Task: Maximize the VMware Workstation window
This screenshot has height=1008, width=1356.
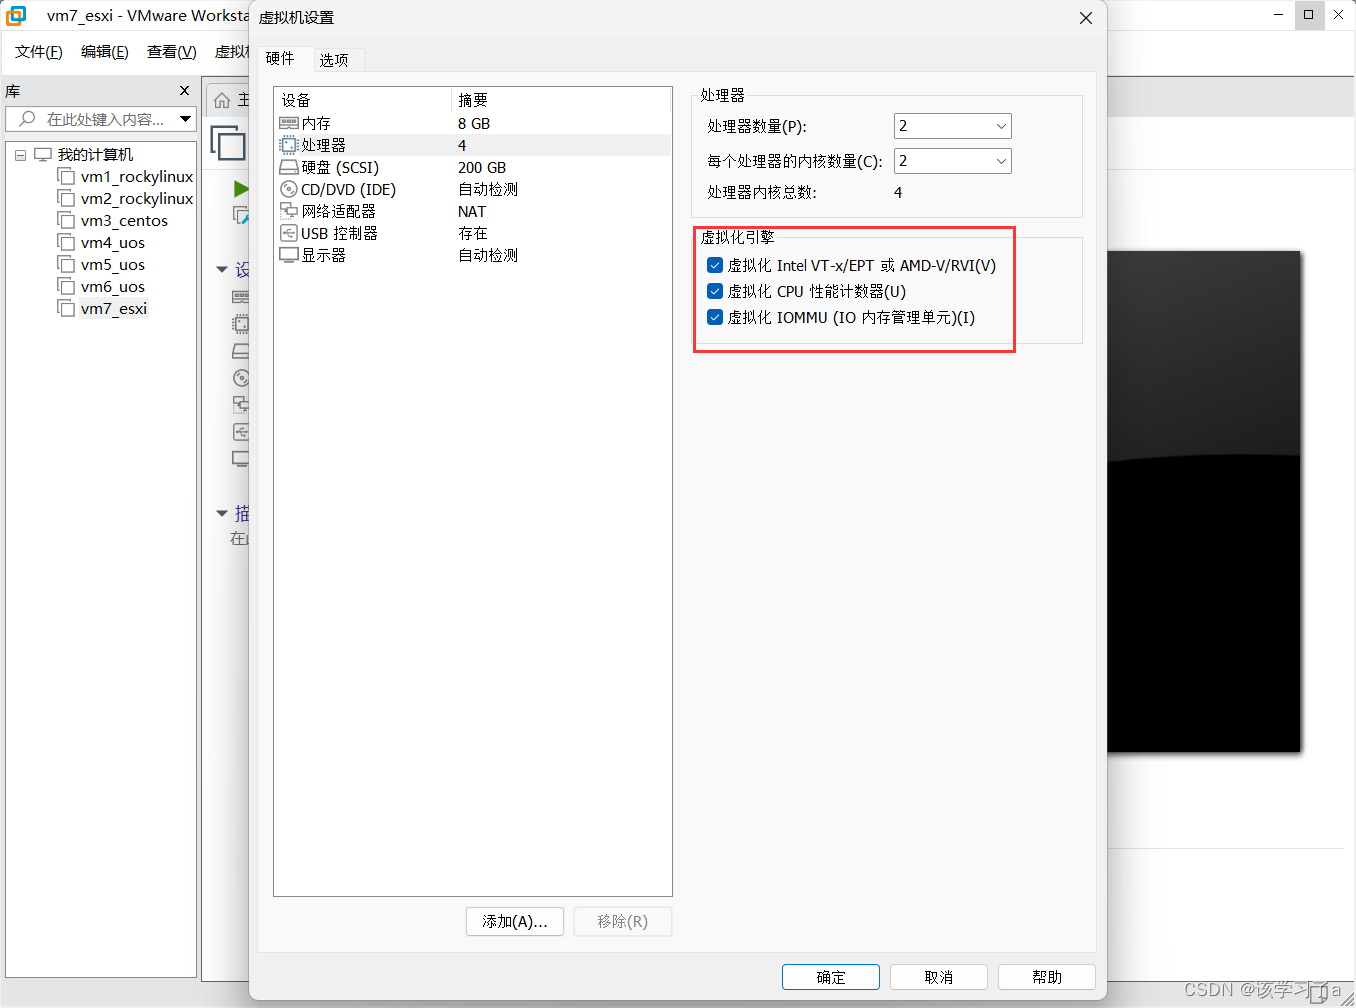Action: [1308, 15]
